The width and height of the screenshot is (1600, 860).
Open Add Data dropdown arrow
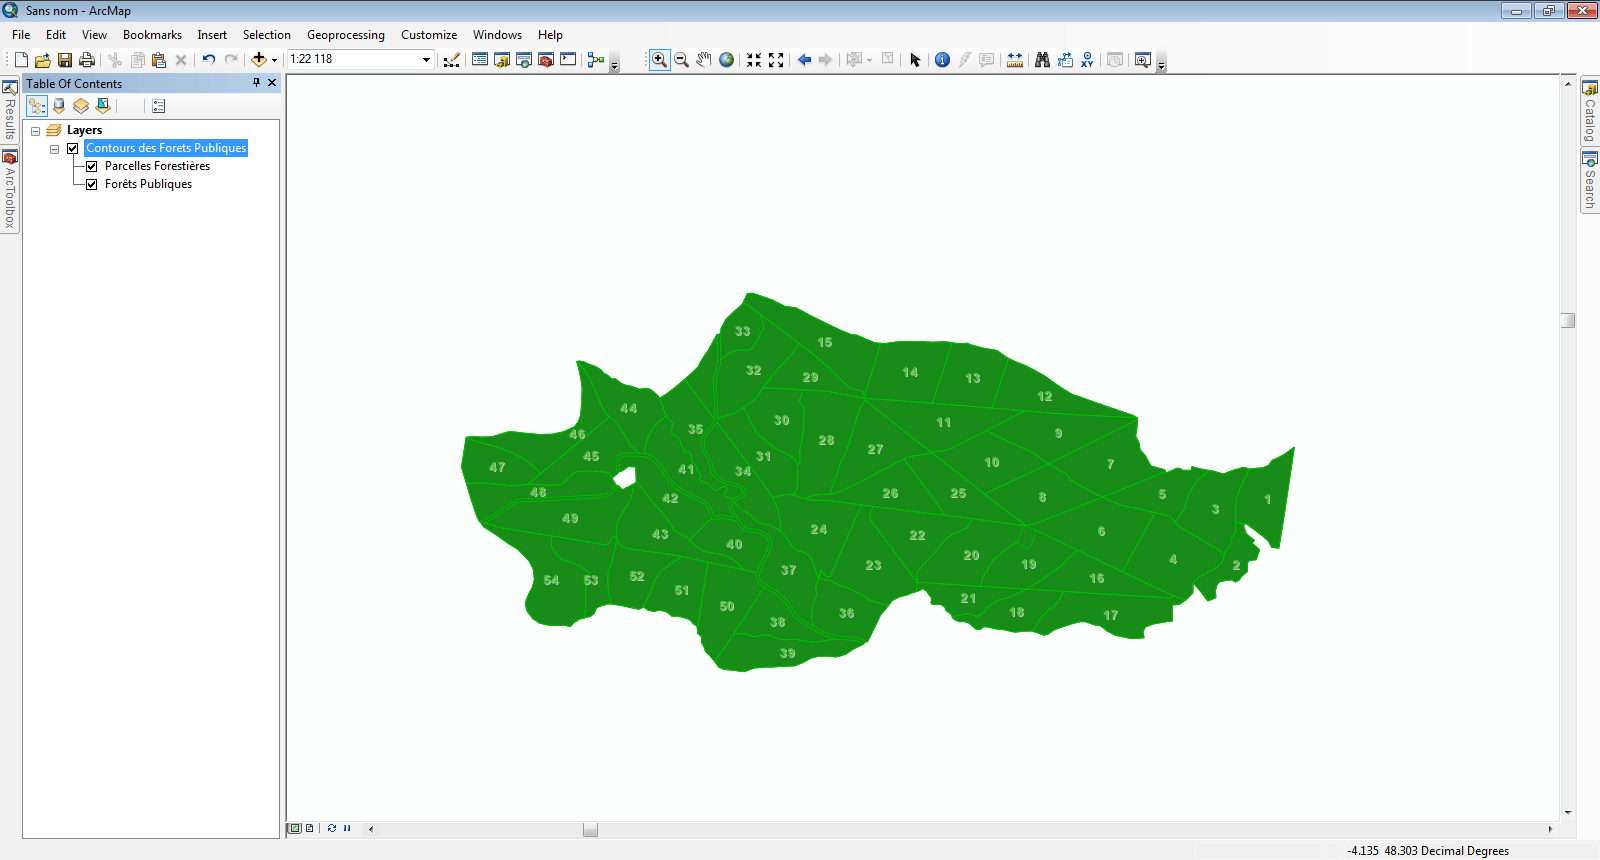click(x=275, y=60)
